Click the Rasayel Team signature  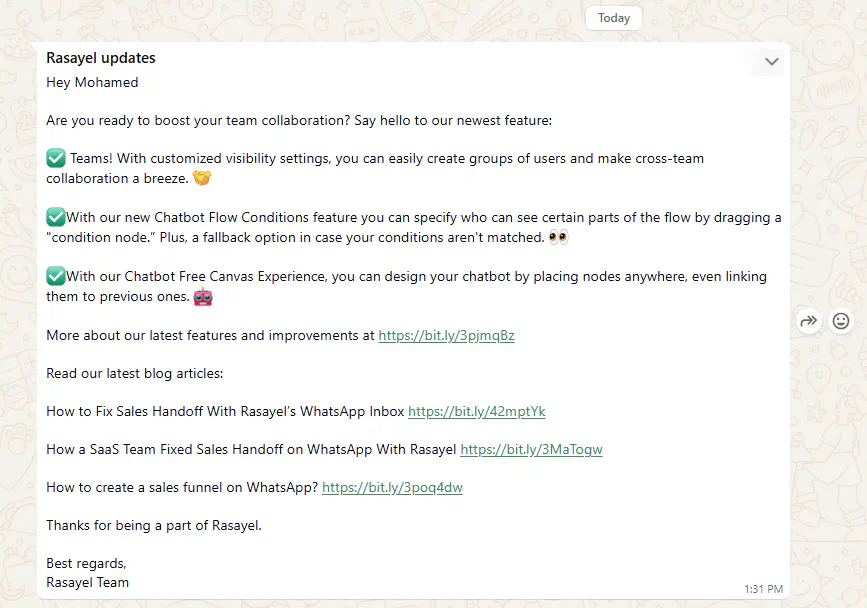(x=87, y=583)
